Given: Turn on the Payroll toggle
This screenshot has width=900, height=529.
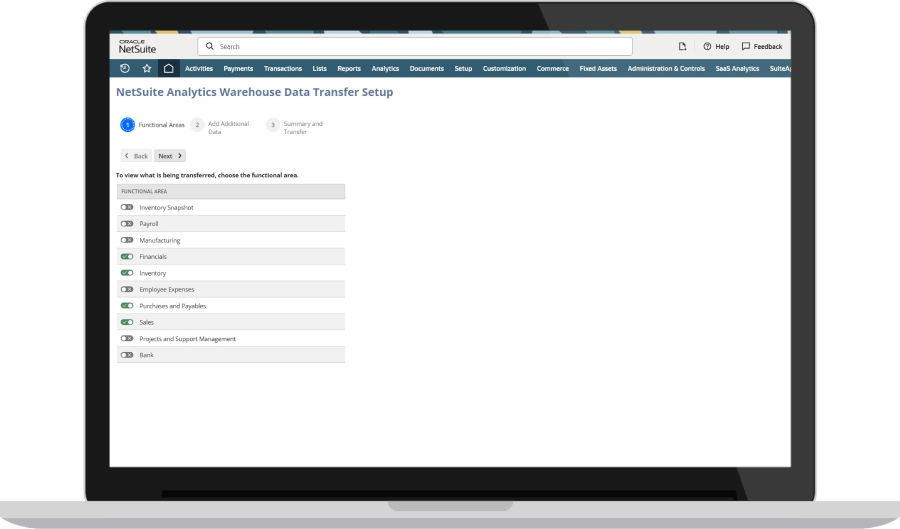Looking at the screenshot, I should [x=127, y=224].
